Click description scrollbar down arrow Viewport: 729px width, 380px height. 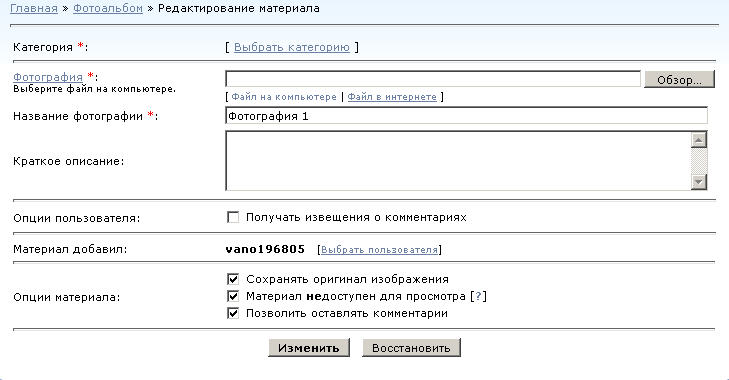(699, 181)
